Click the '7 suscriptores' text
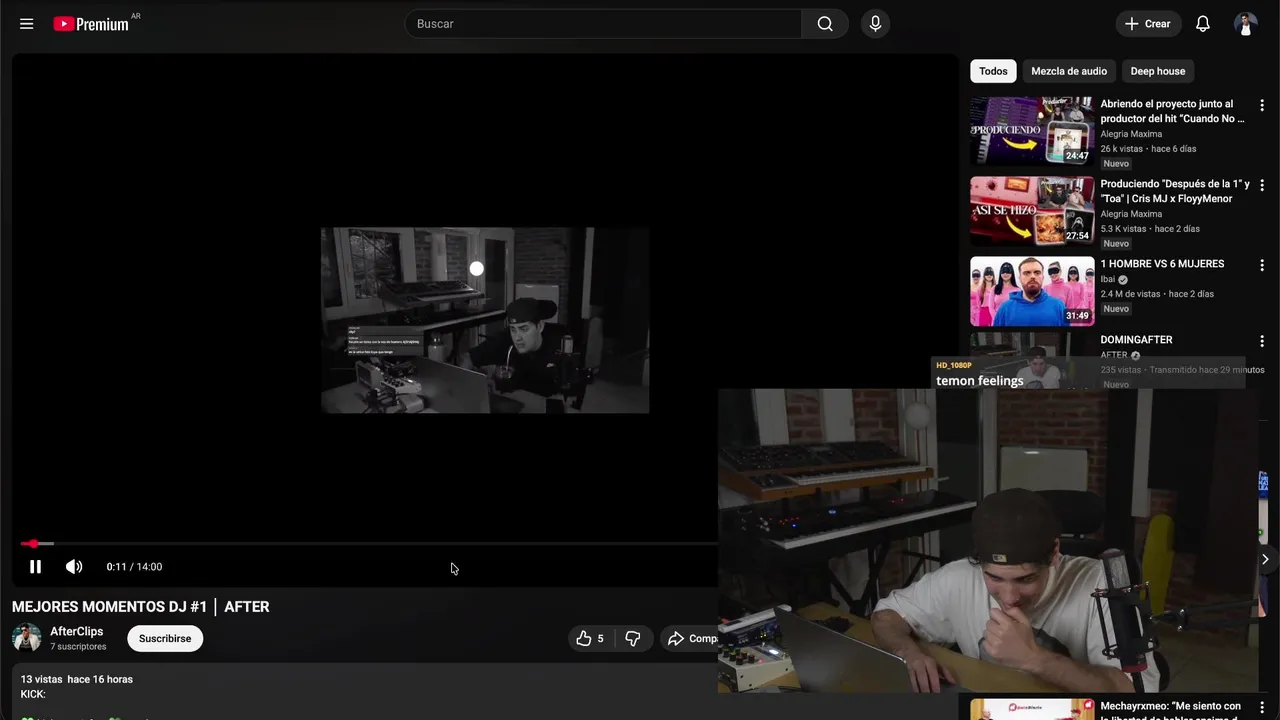The height and width of the screenshot is (720, 1280). point(78,647)
